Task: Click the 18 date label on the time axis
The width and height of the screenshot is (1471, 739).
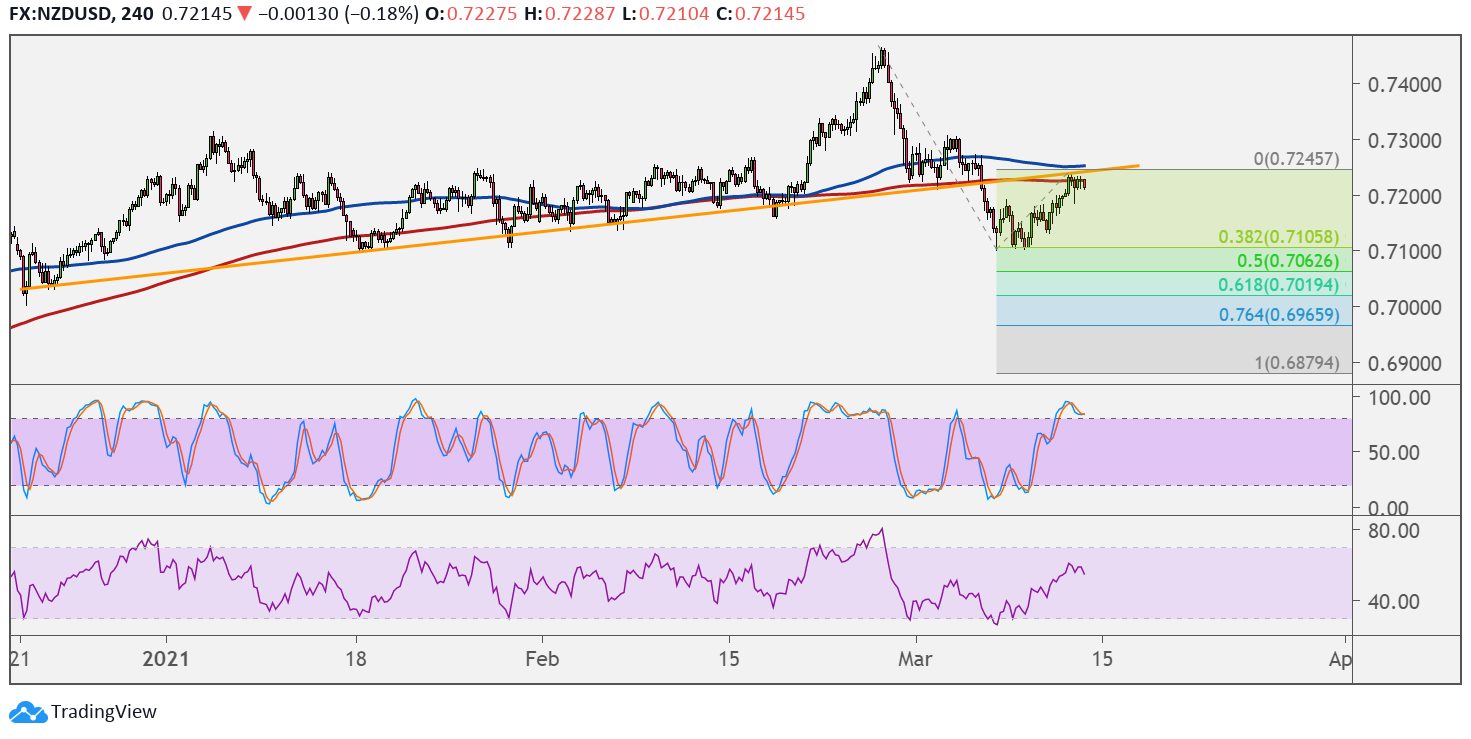Action: click(355, 659)
